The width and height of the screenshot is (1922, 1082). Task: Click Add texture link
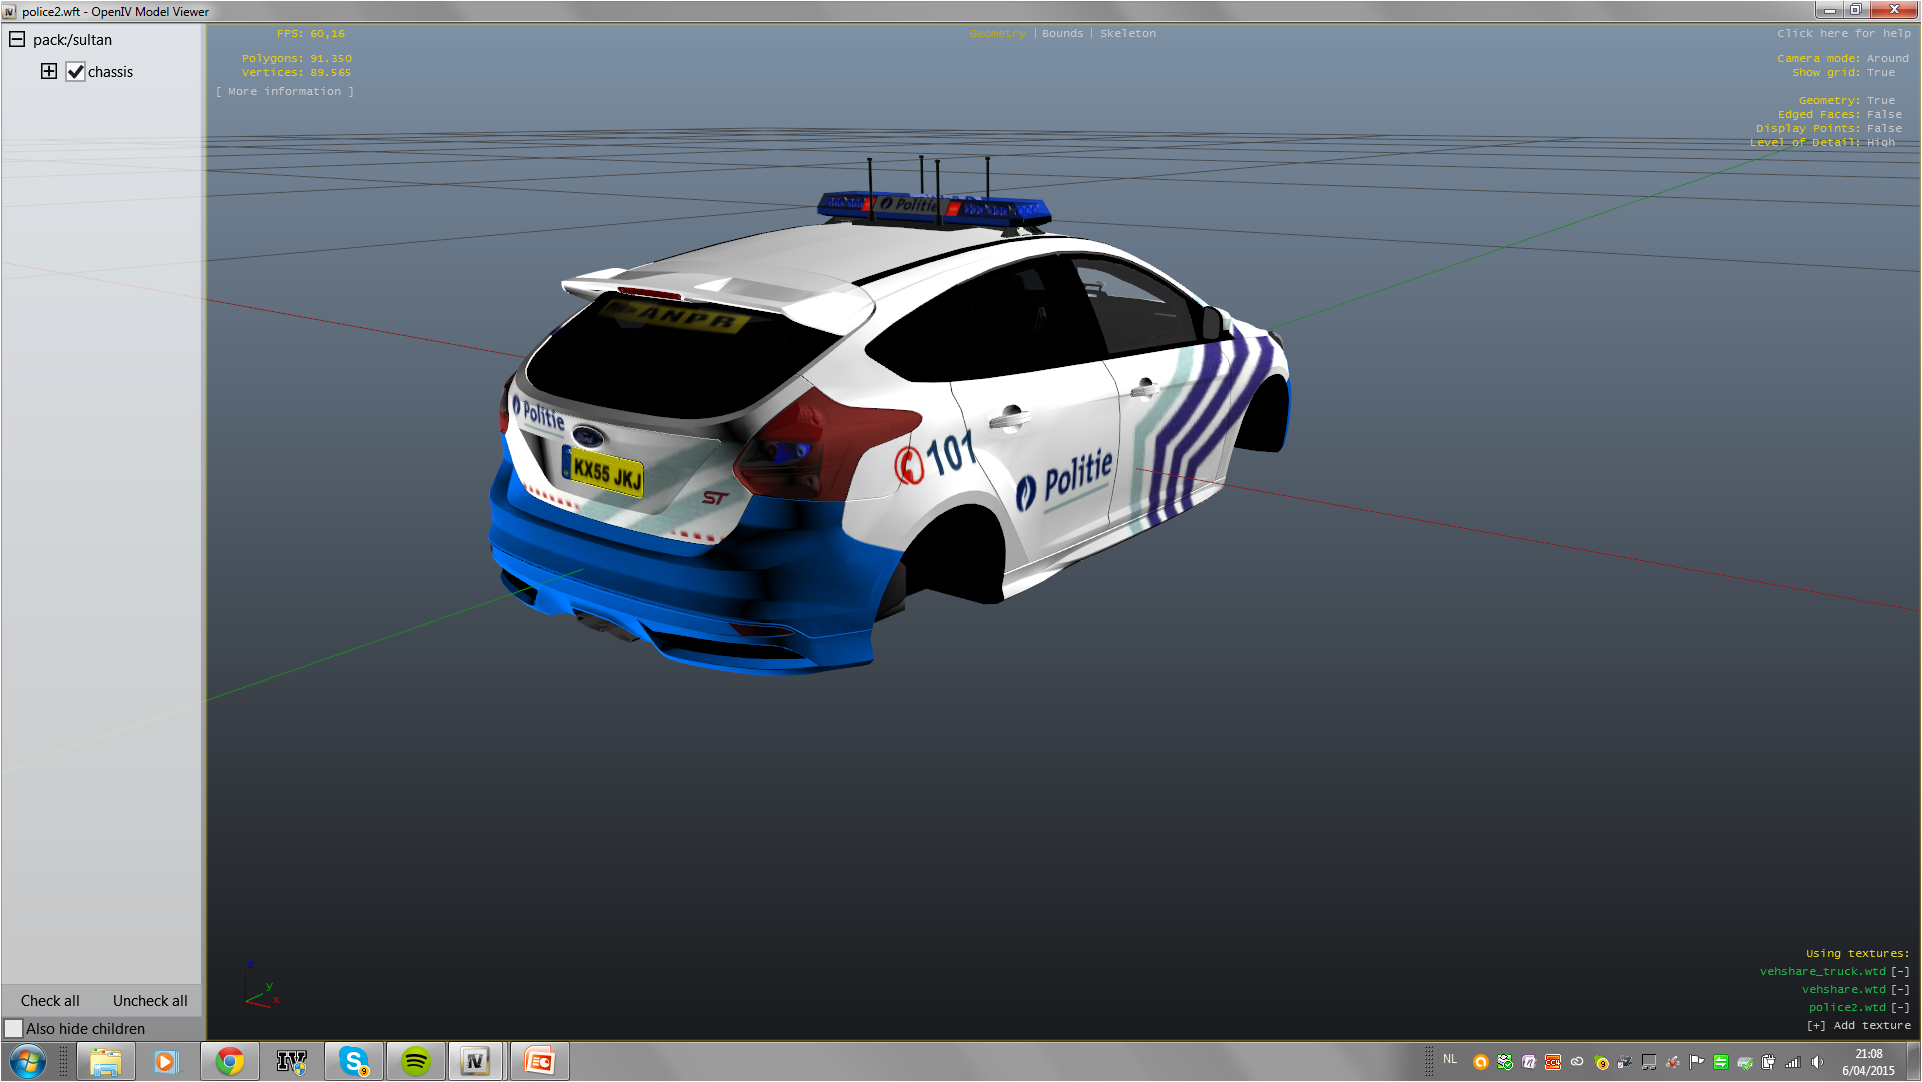pos(1858,1026)
